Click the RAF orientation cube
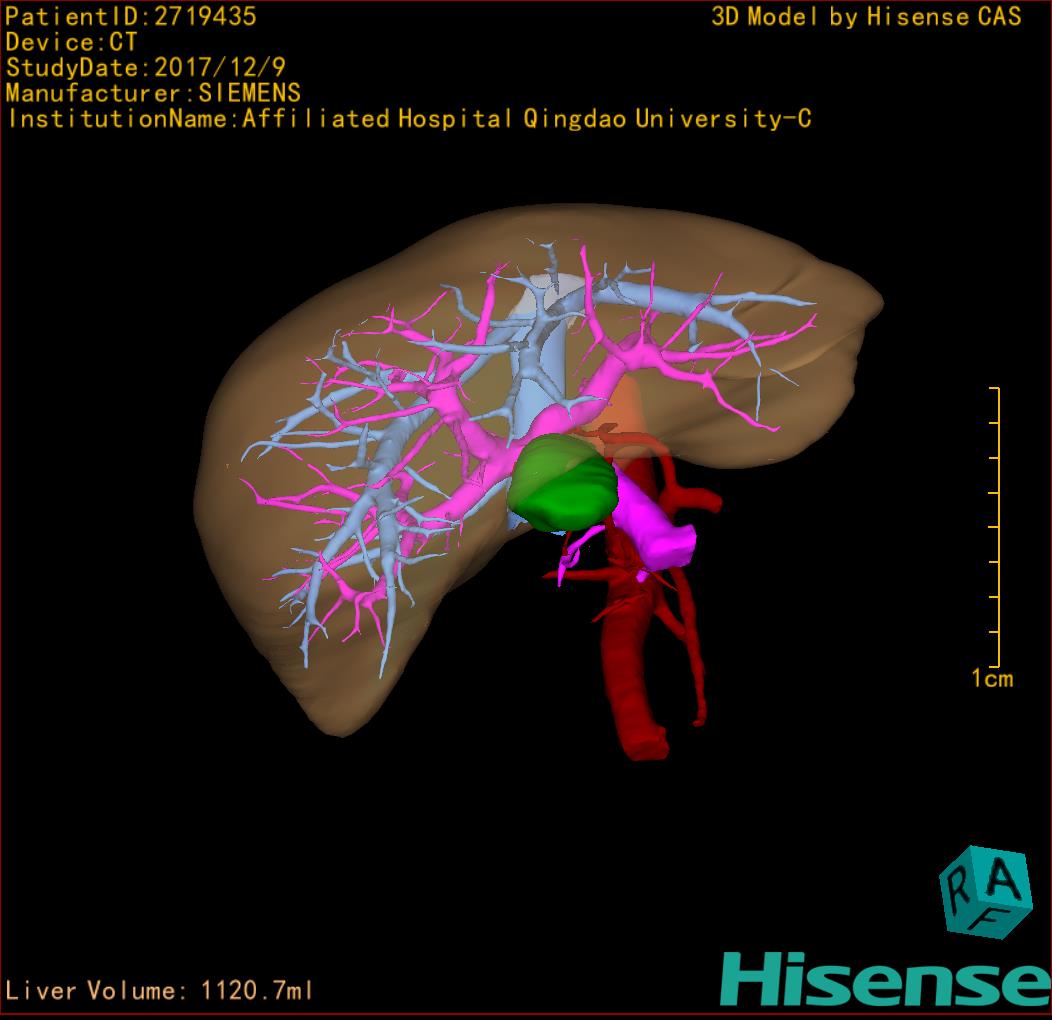 986,892
